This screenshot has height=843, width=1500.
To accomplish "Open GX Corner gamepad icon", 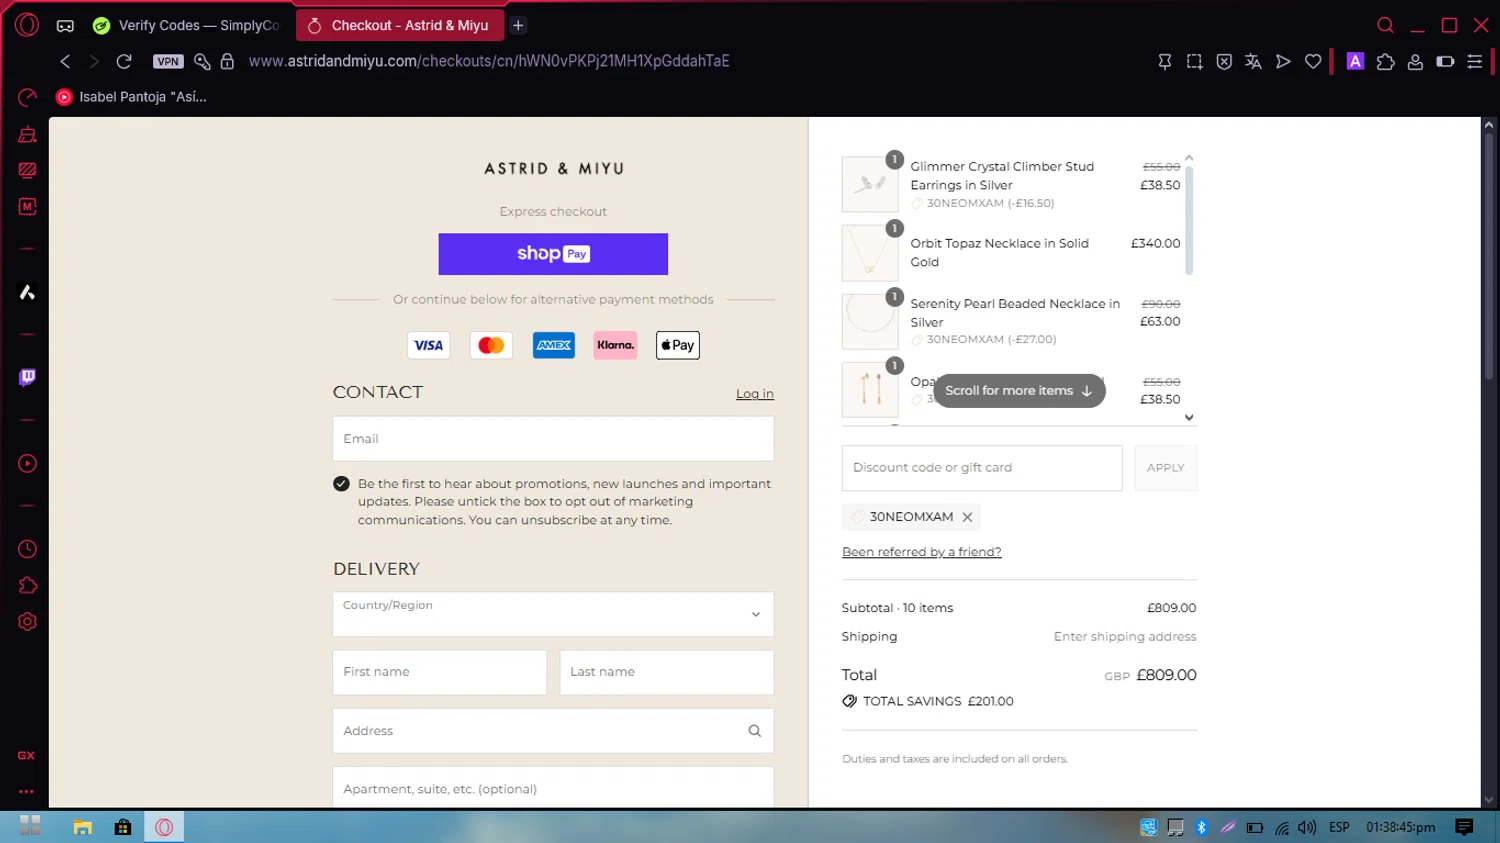I will click(65, 26).
